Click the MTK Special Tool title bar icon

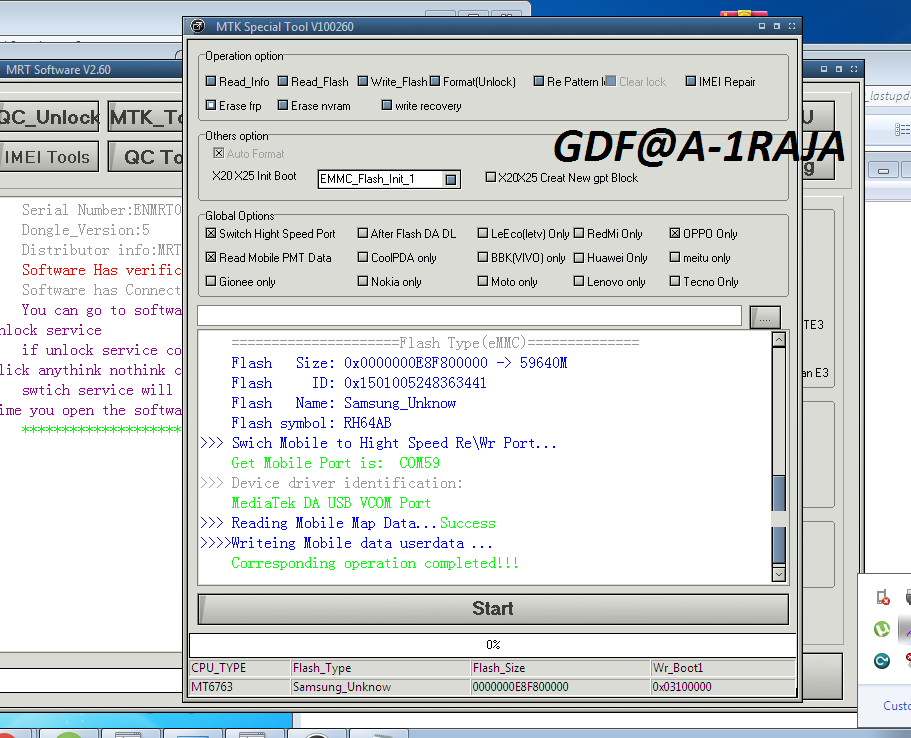pyautogui.click(x=198, y=26)
